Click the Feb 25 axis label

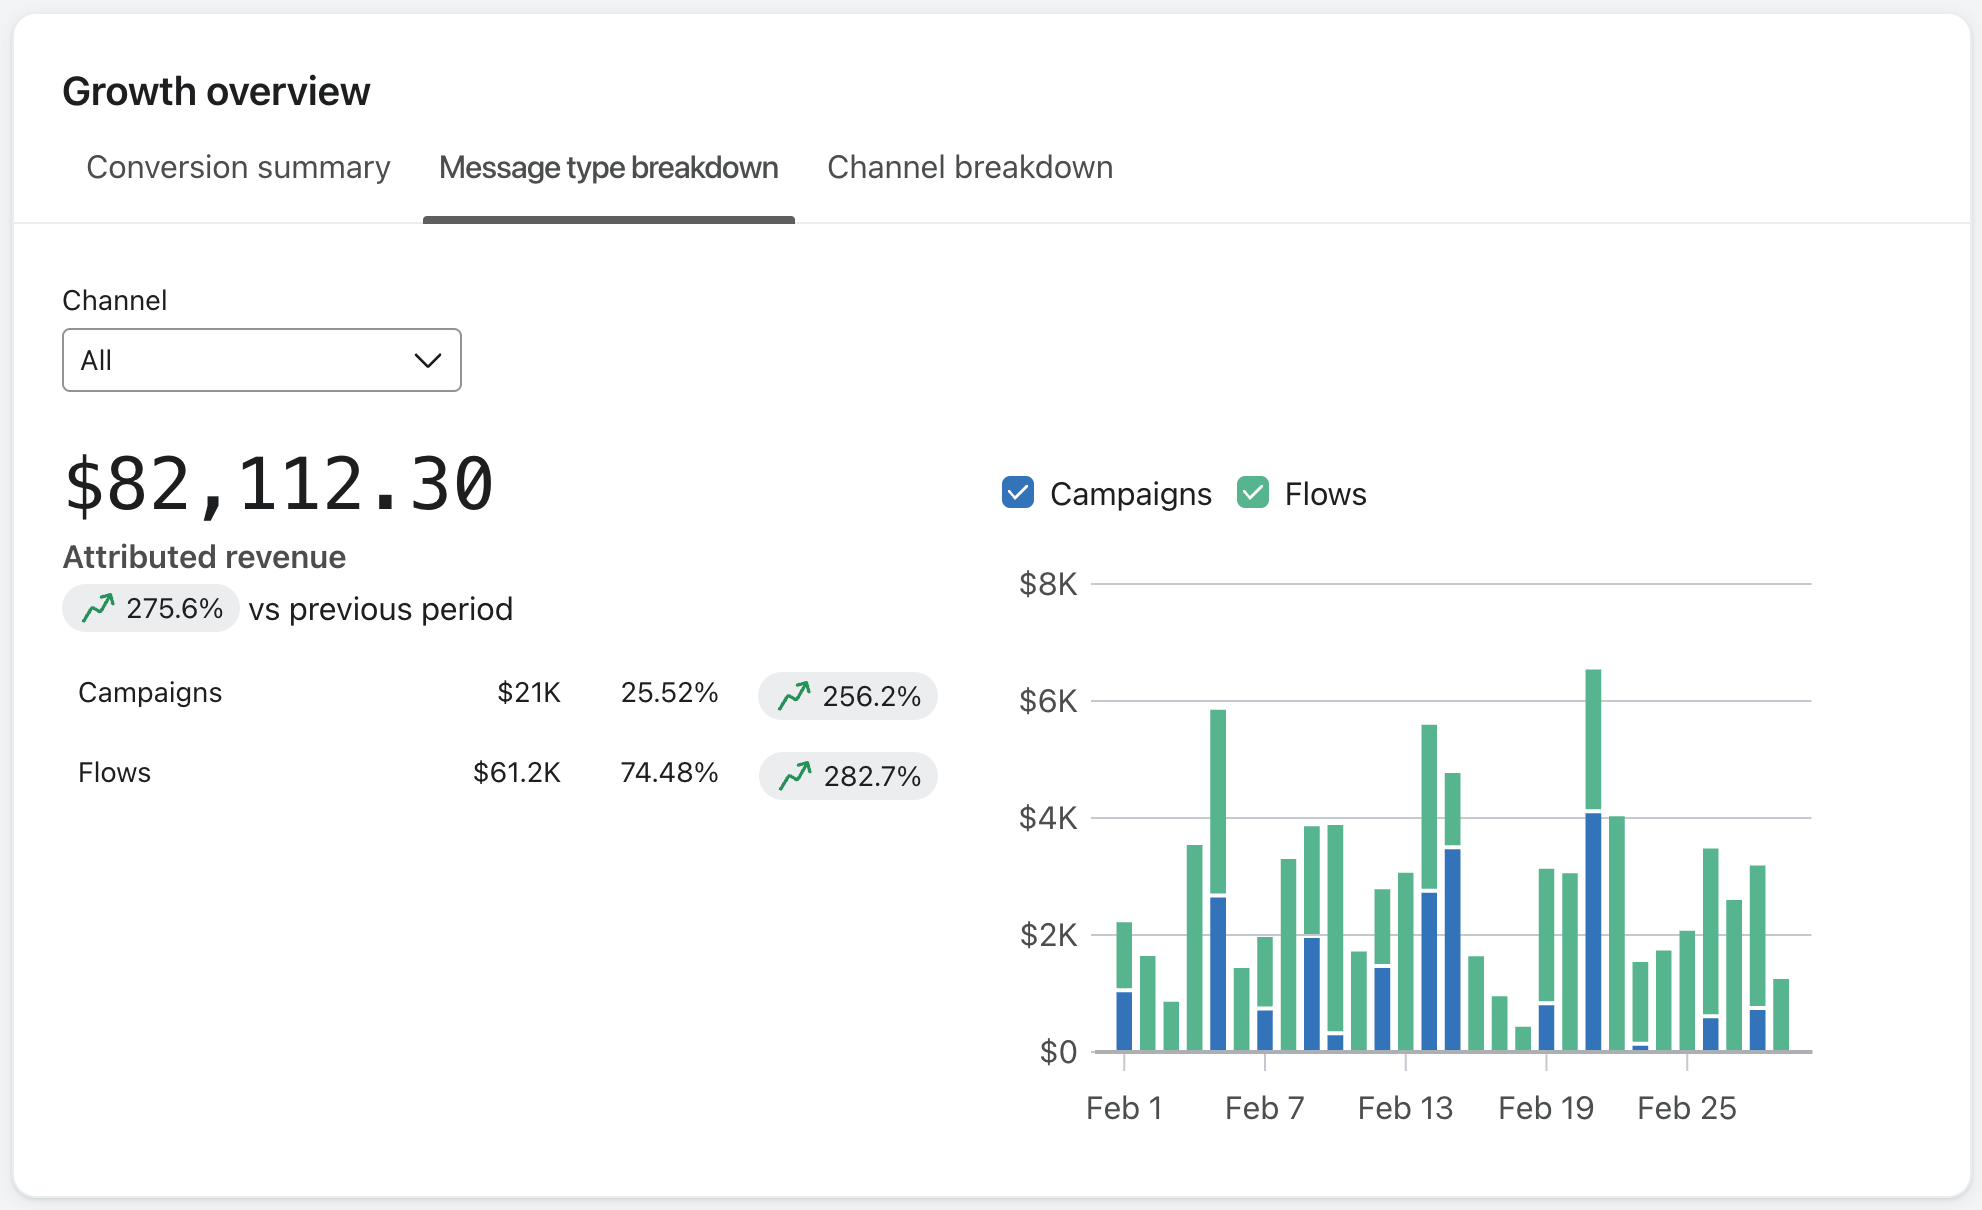tap(1686, 1108)
